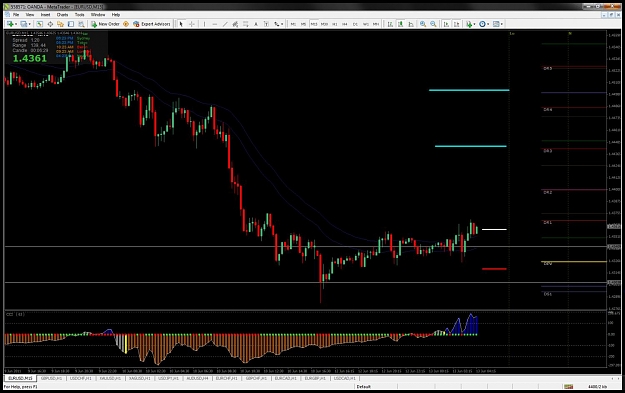This screenshot has width=625, height=393.
Task: Switch to the EURCAD,H1 chart tab
Action: pos(285,378)
